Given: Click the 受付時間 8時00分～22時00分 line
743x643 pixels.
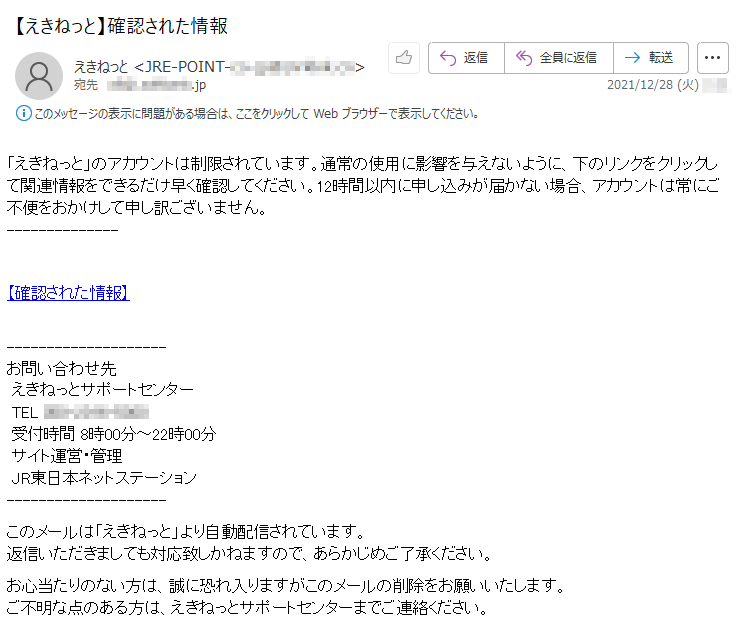Looking at the screenshot, I should tap(114, 434).
